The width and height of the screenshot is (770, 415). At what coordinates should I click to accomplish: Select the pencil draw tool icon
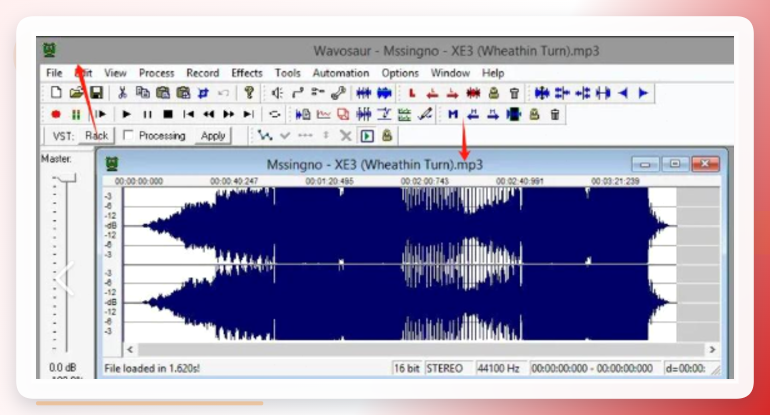425,114
